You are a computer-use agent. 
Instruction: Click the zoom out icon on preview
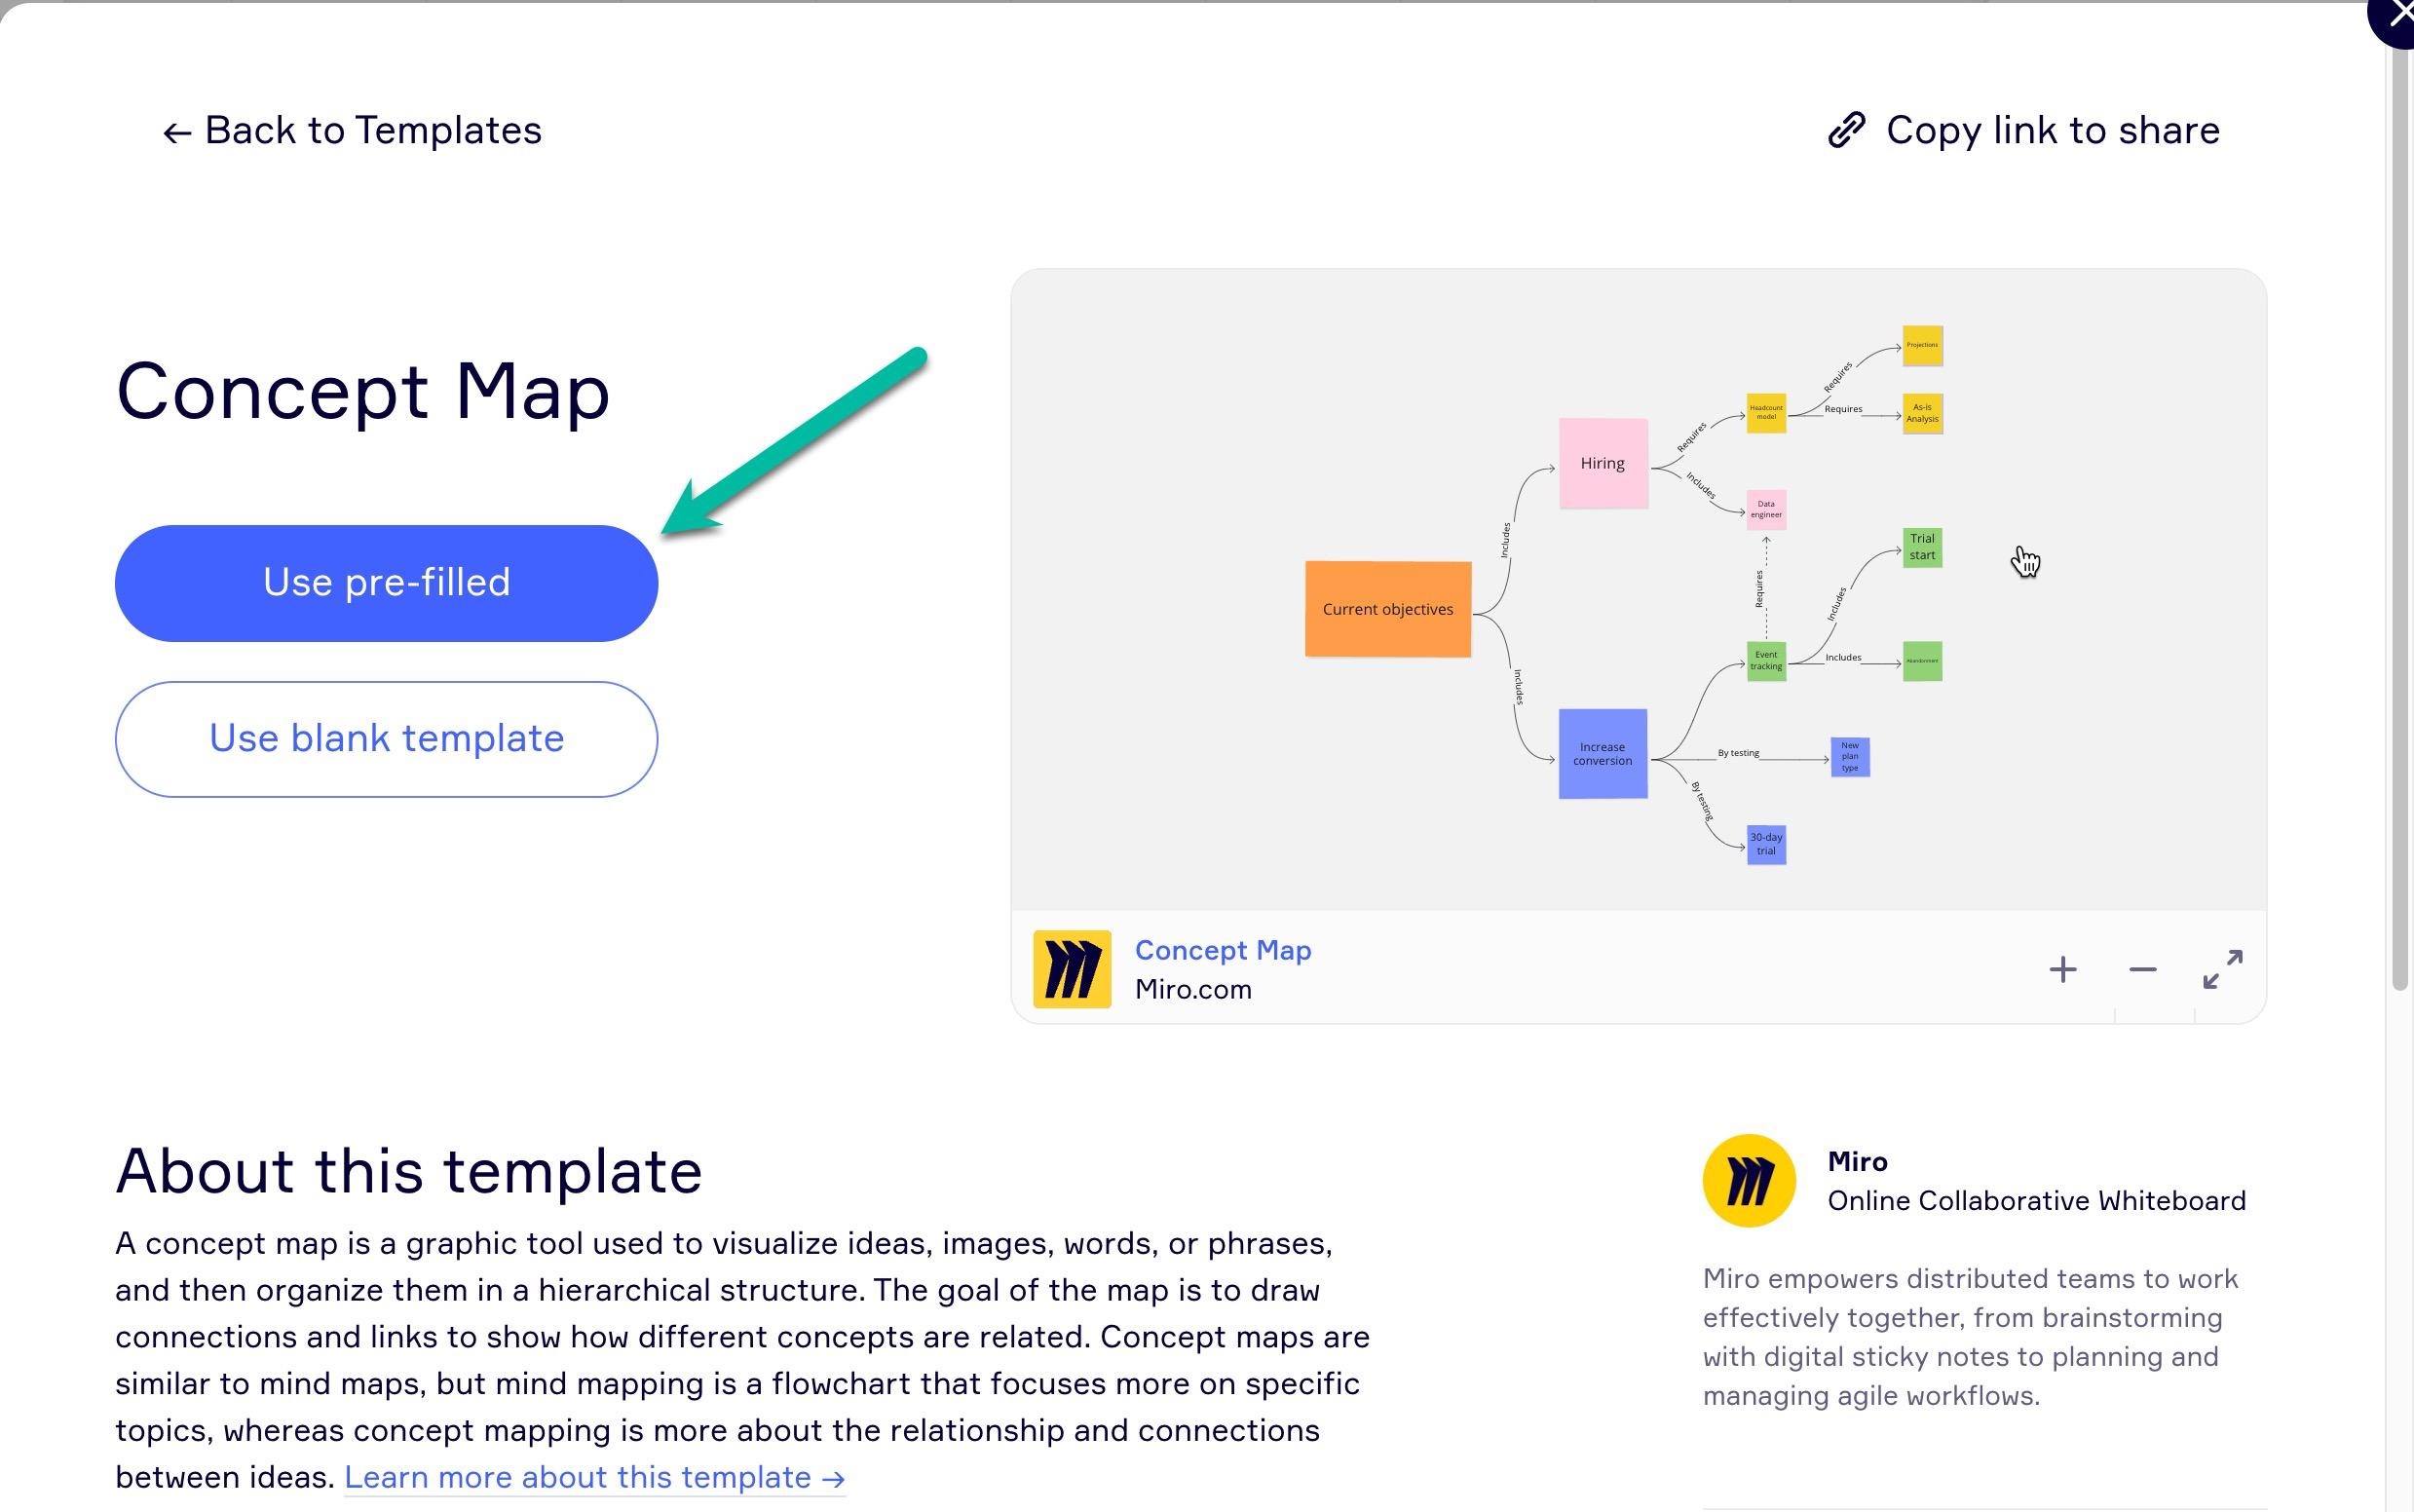(x=2140, y=966)
